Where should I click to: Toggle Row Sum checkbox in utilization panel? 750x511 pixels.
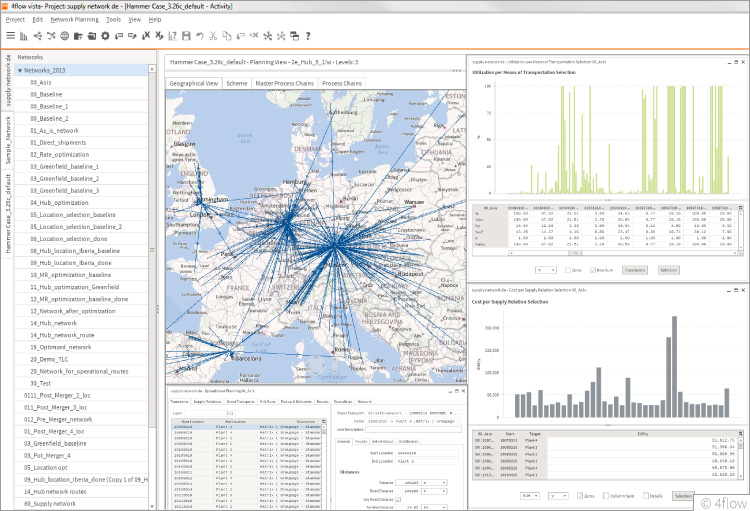pos(594,269)
